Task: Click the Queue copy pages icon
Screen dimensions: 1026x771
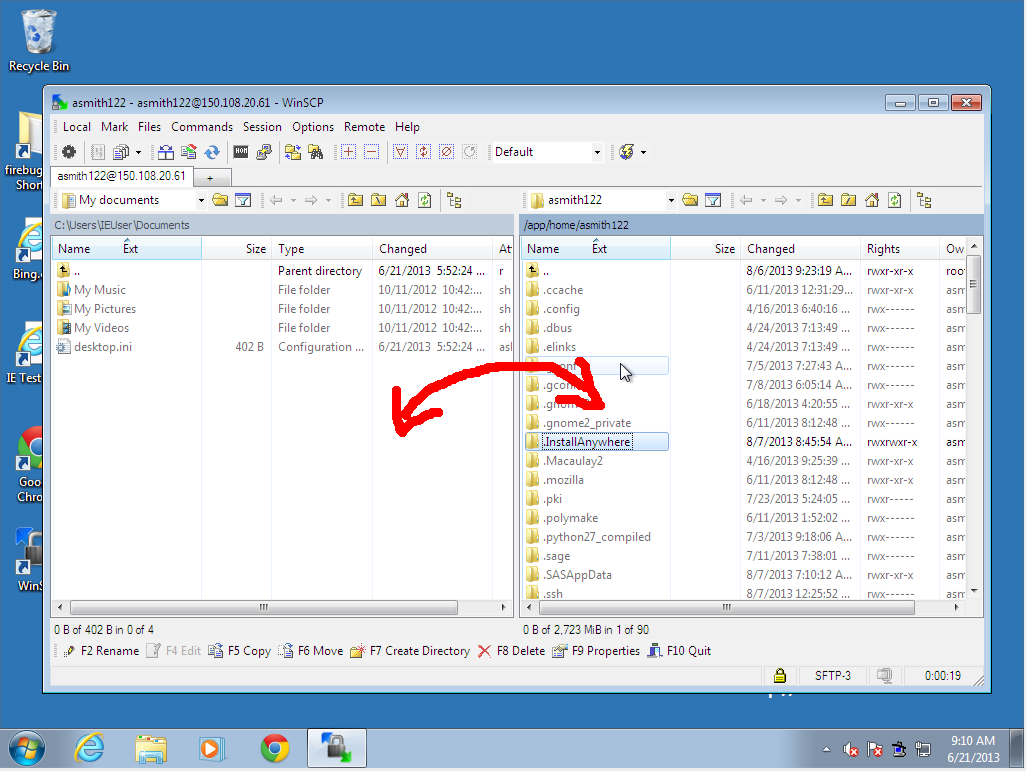Action: 121,152
